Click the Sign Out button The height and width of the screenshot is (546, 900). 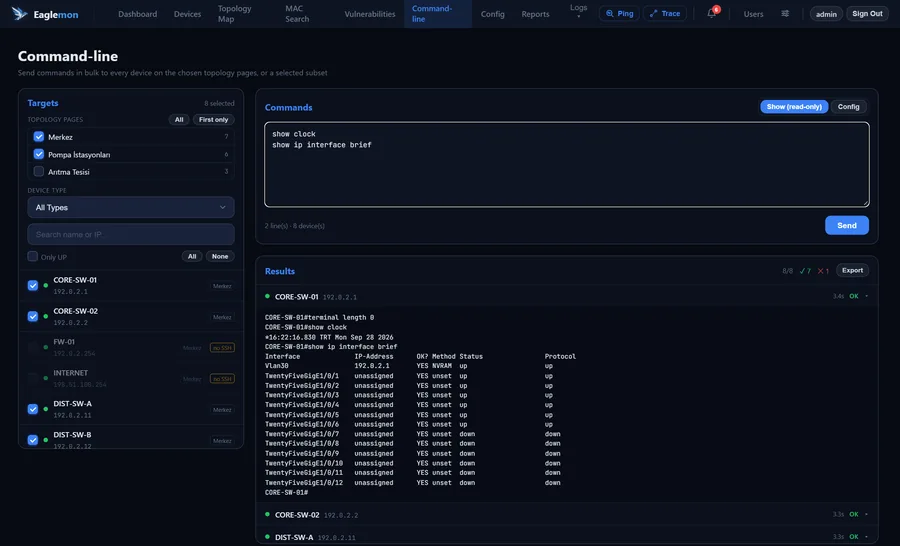(867, 13)
